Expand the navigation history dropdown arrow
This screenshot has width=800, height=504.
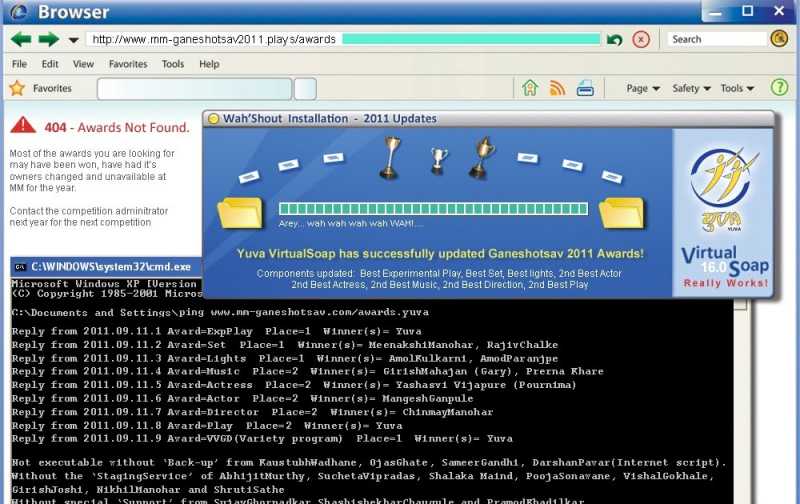click(73, 40)
